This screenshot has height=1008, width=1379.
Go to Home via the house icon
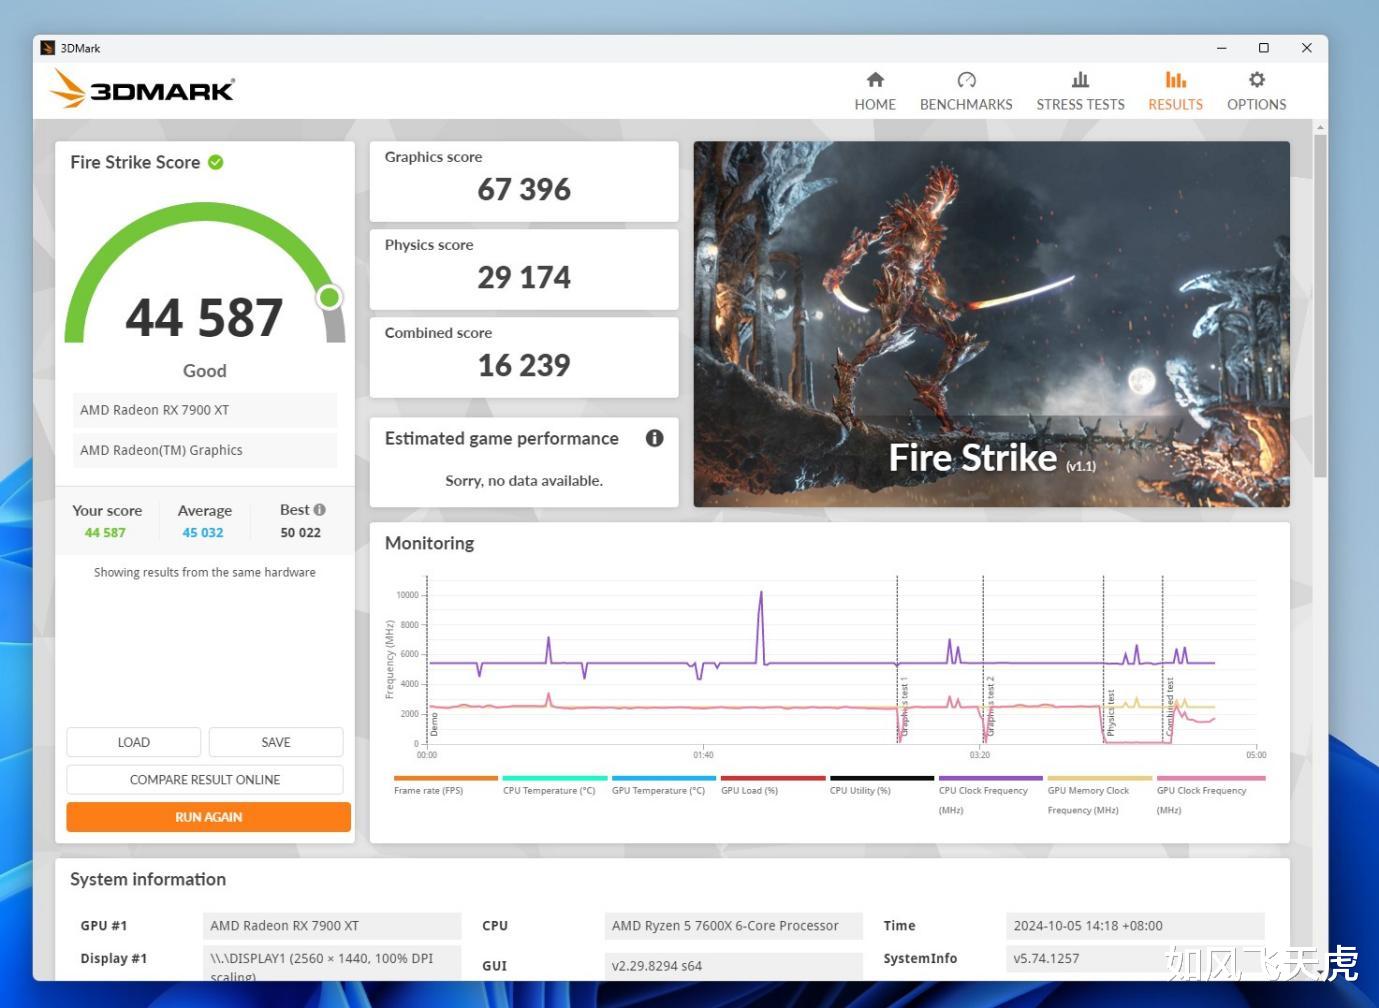tap(875, 80)
